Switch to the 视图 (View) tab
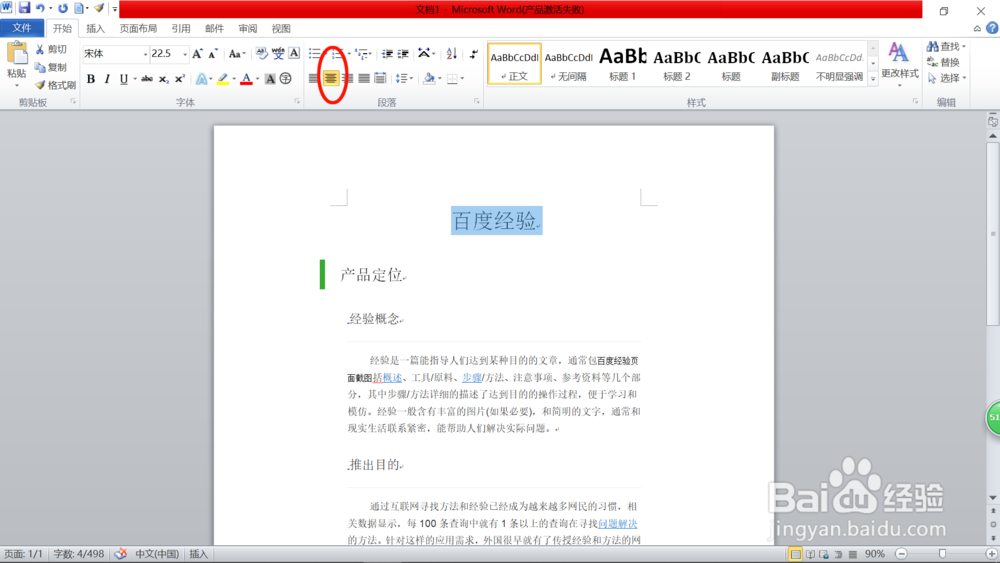 [x=281, y=29]
